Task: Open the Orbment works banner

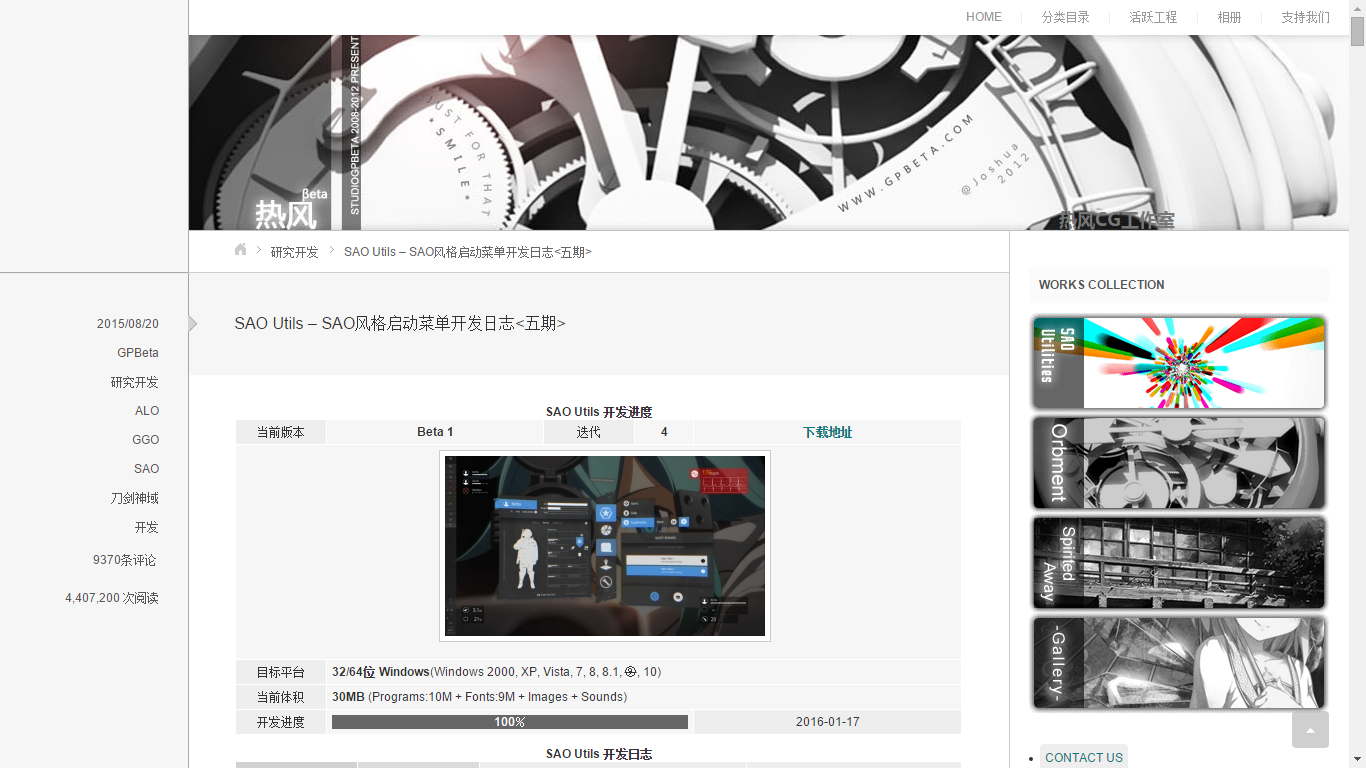Action: (1179, 463)
